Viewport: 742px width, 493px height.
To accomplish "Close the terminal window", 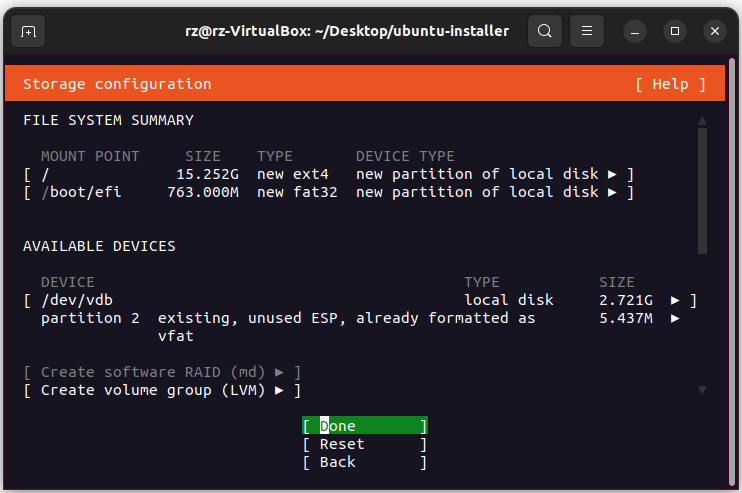I will pyautogui.click(x=714, y=31).
